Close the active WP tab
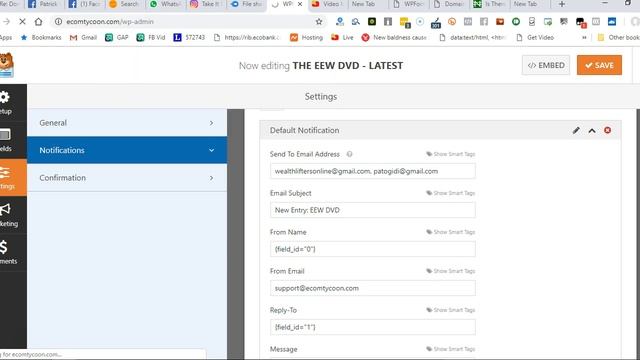640x360 pixels. (x=300, y=4)
